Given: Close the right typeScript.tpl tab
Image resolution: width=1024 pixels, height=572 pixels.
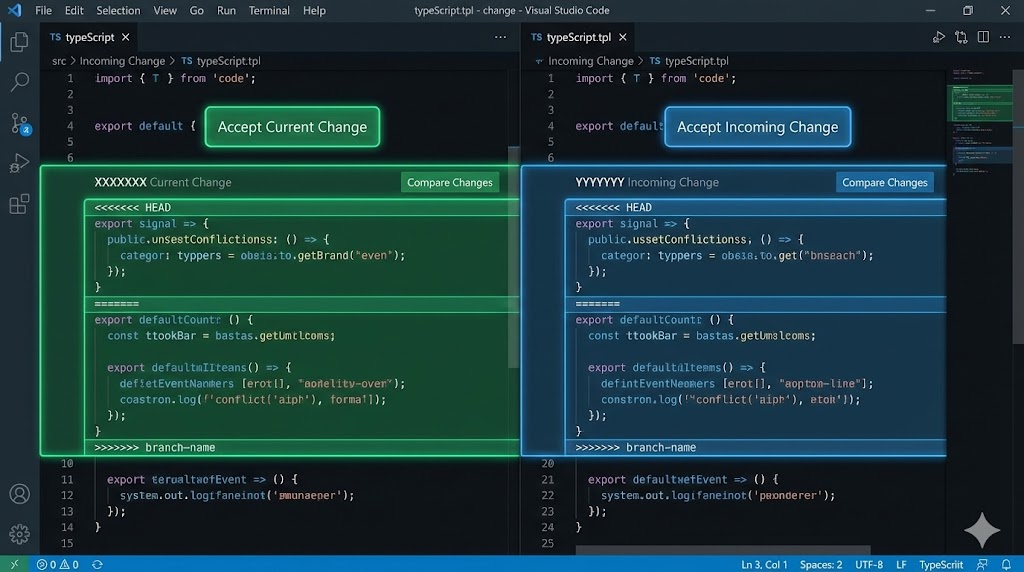Looking at the screenshot, I should [x=622, y=37].
